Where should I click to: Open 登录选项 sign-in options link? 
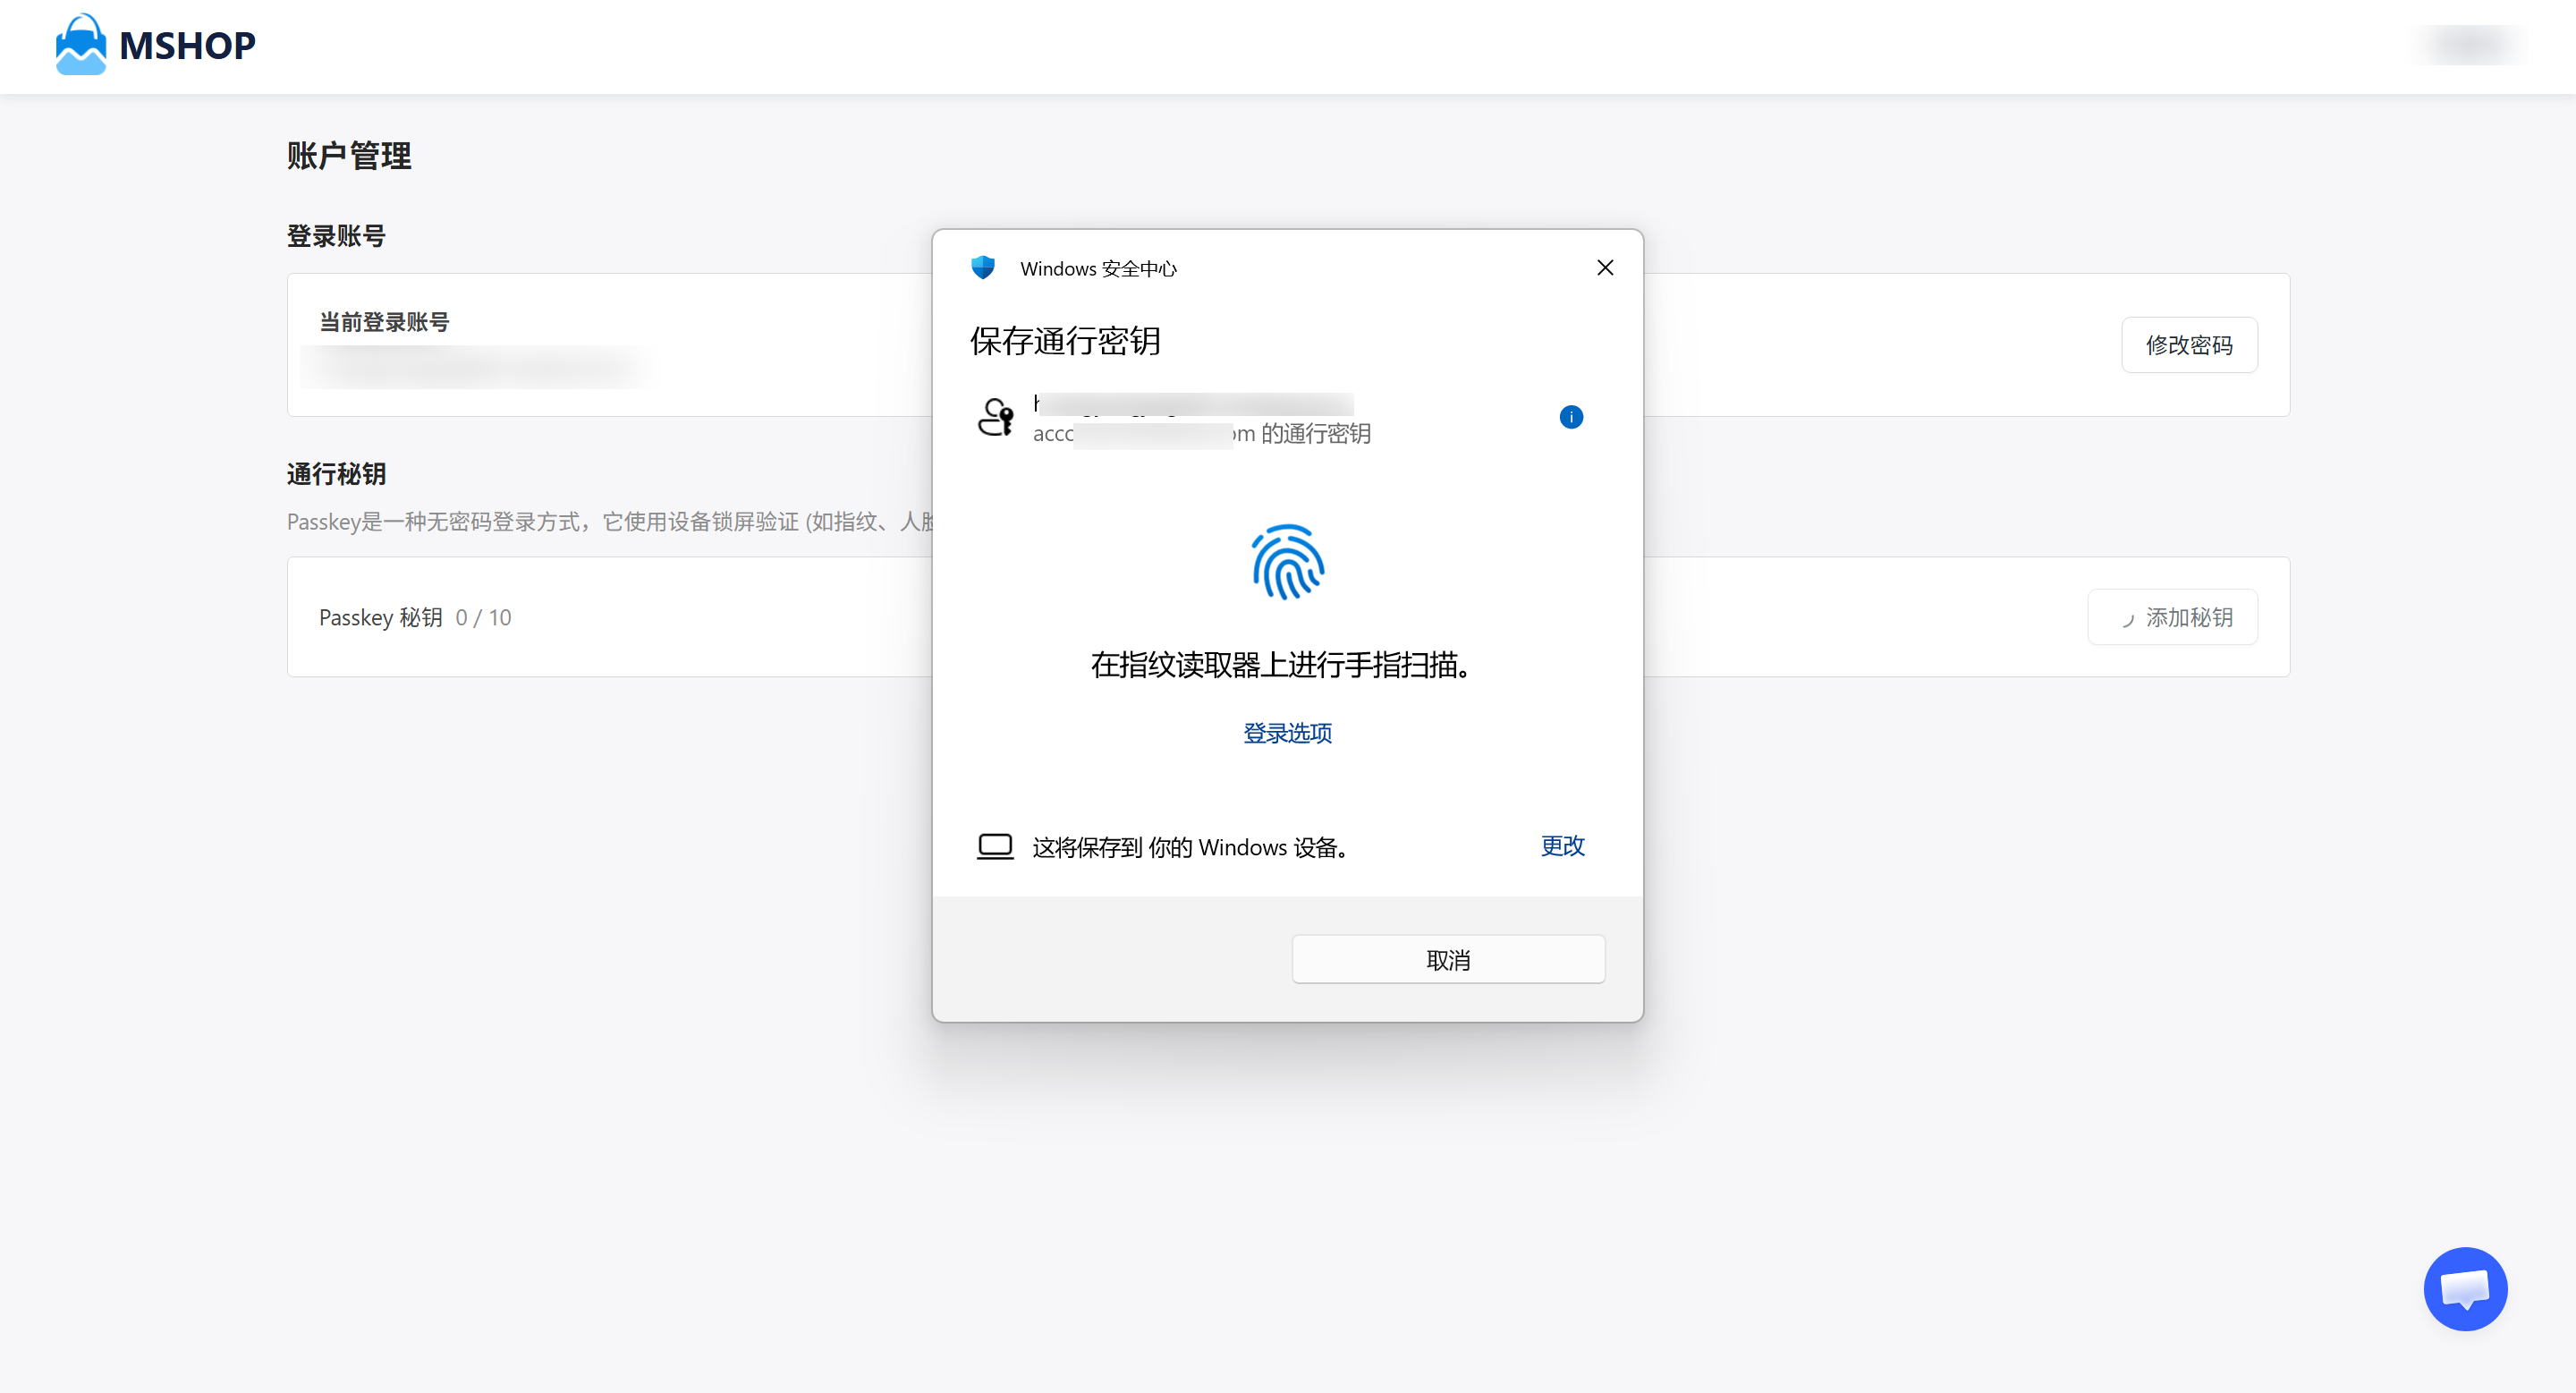(x=1287, y=733)
